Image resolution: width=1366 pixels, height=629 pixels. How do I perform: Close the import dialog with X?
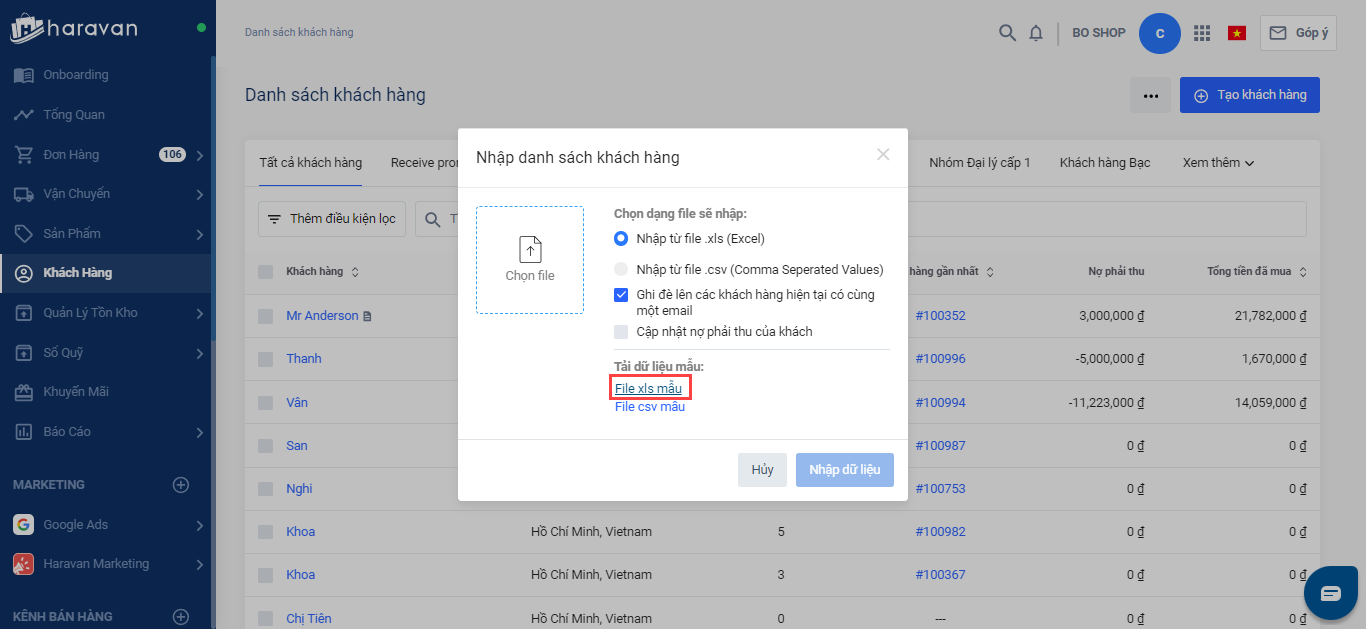(x=883, y=154)
